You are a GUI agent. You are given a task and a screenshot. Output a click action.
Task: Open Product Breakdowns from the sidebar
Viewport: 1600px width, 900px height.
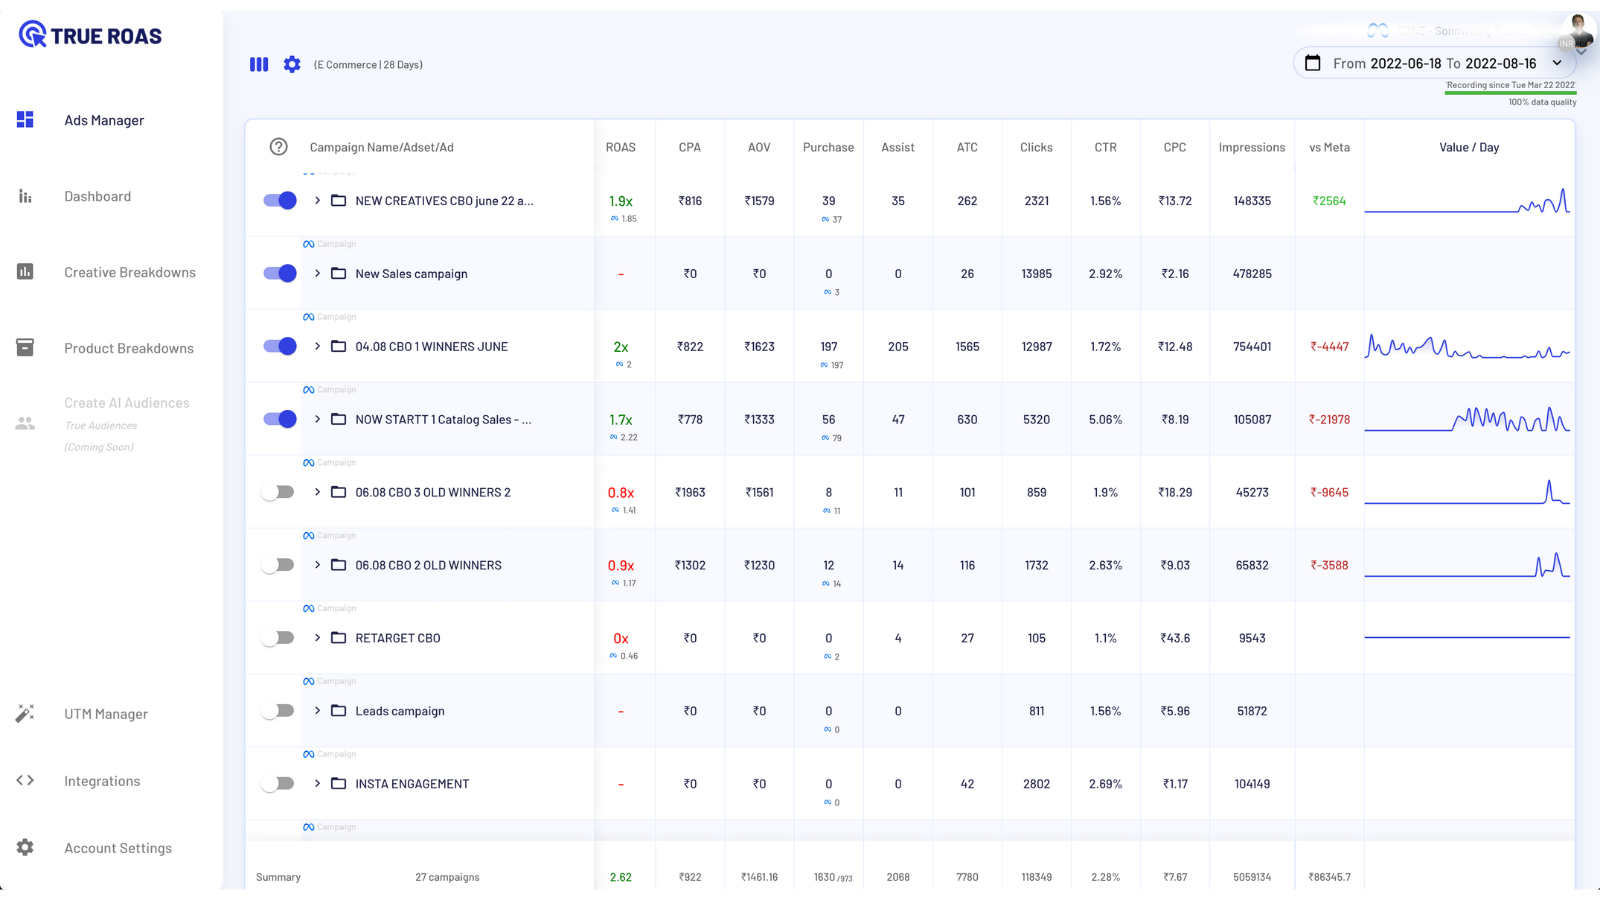[128, 347]
